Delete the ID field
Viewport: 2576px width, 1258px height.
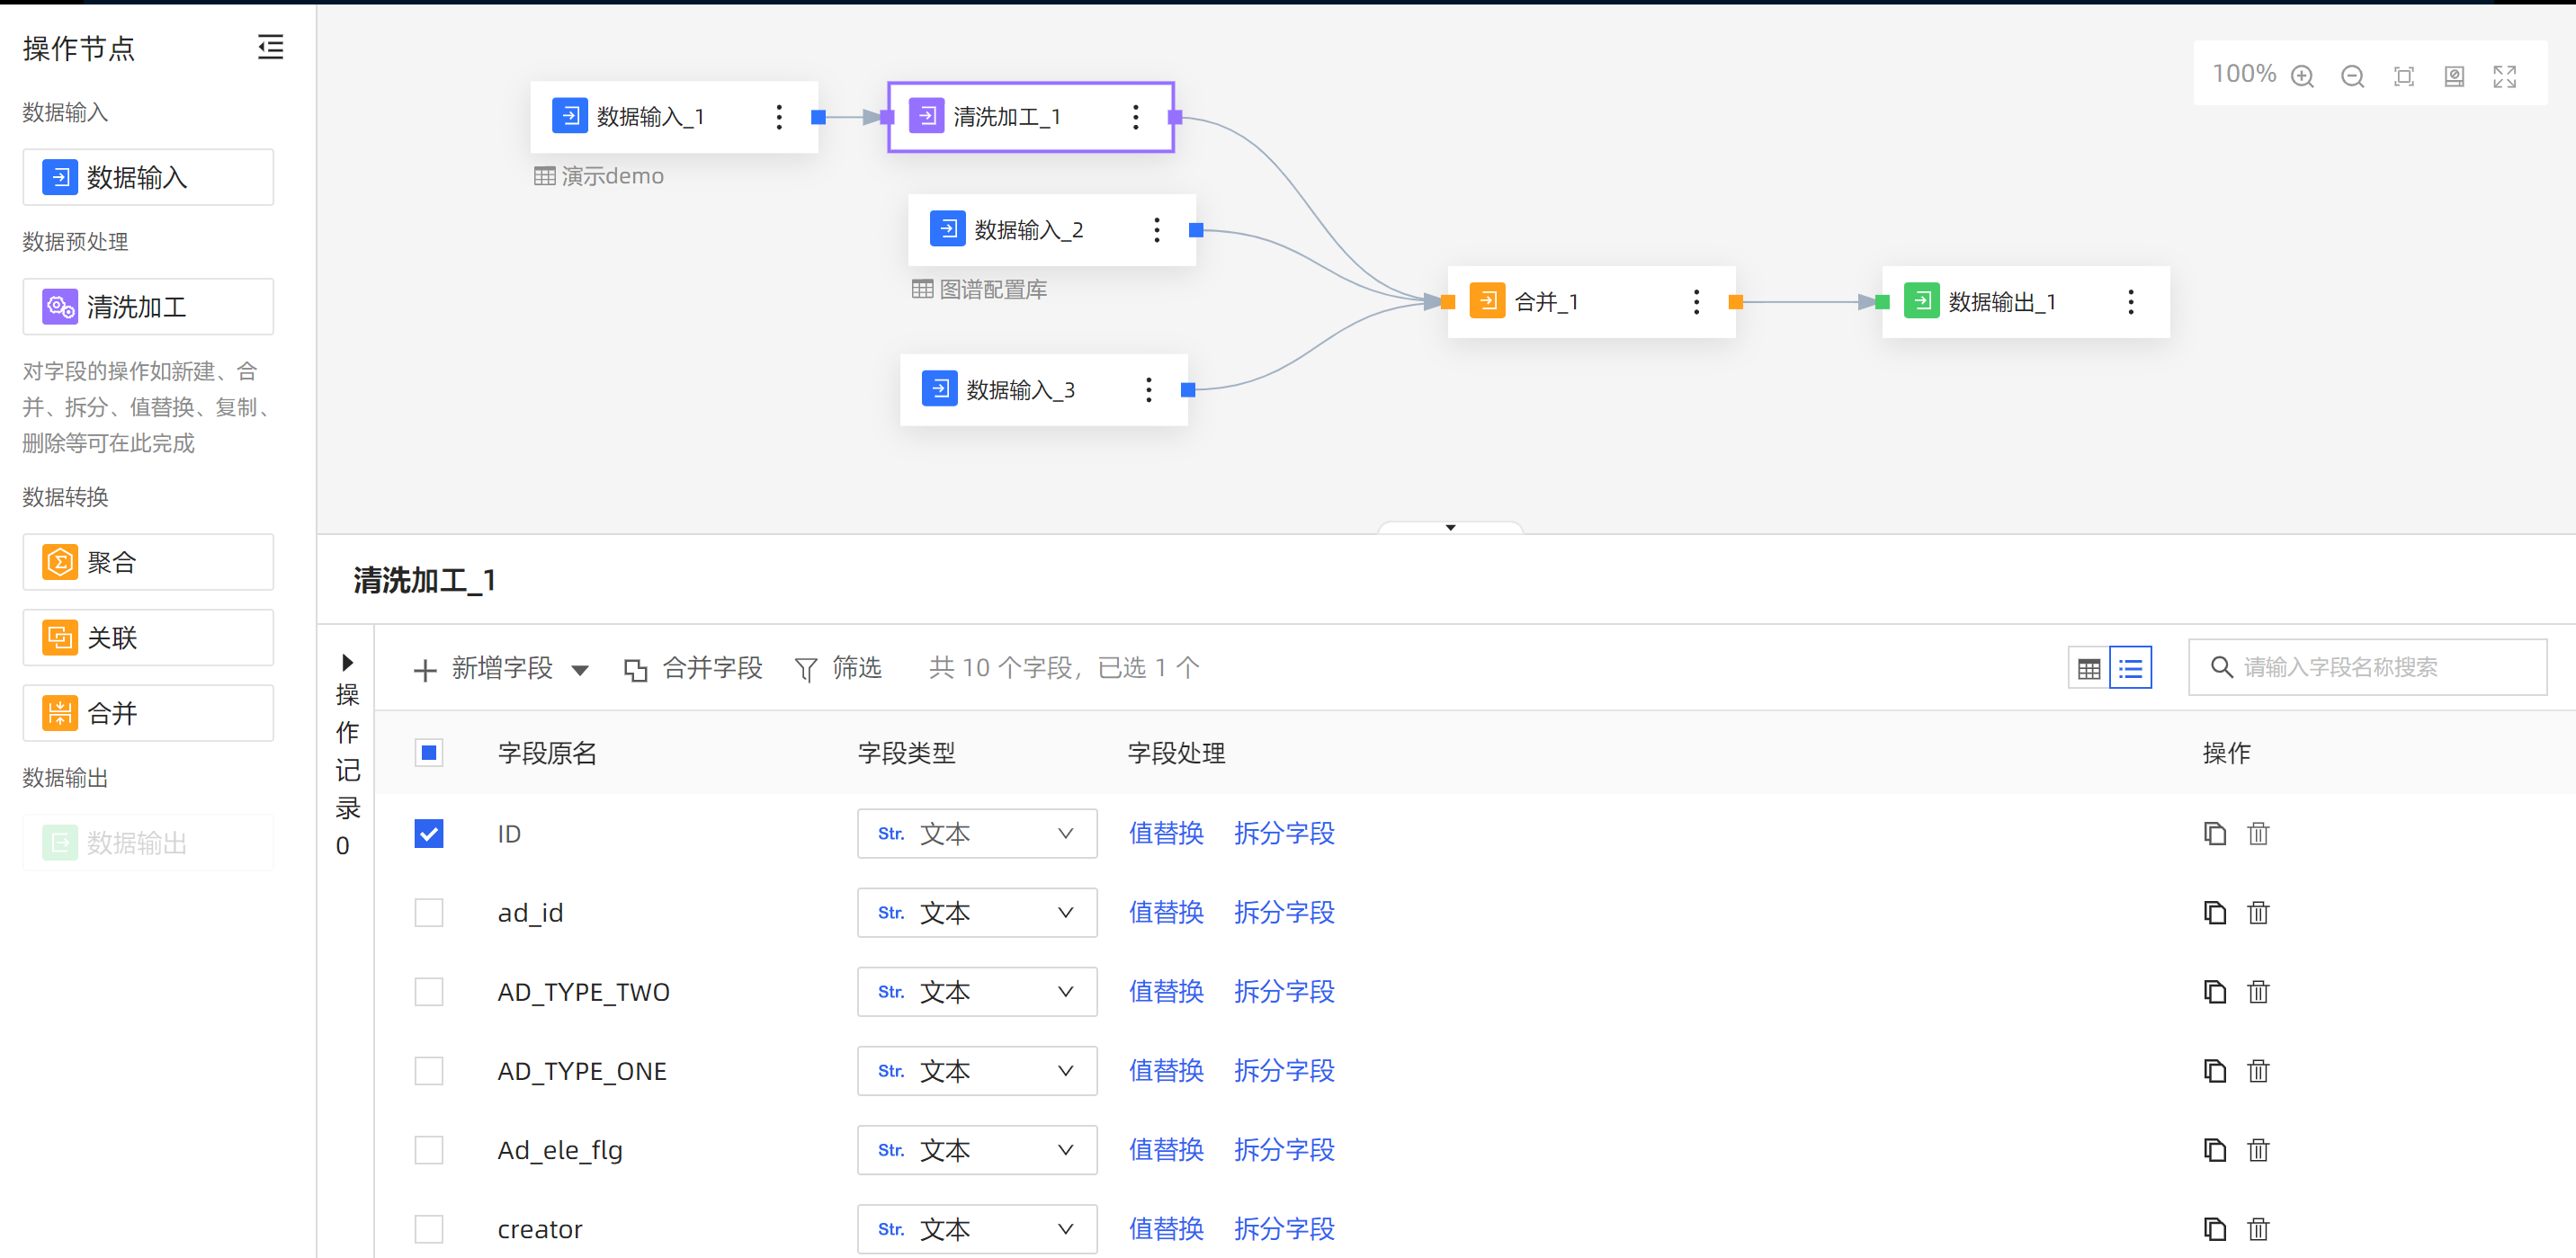pos(2258,833)
